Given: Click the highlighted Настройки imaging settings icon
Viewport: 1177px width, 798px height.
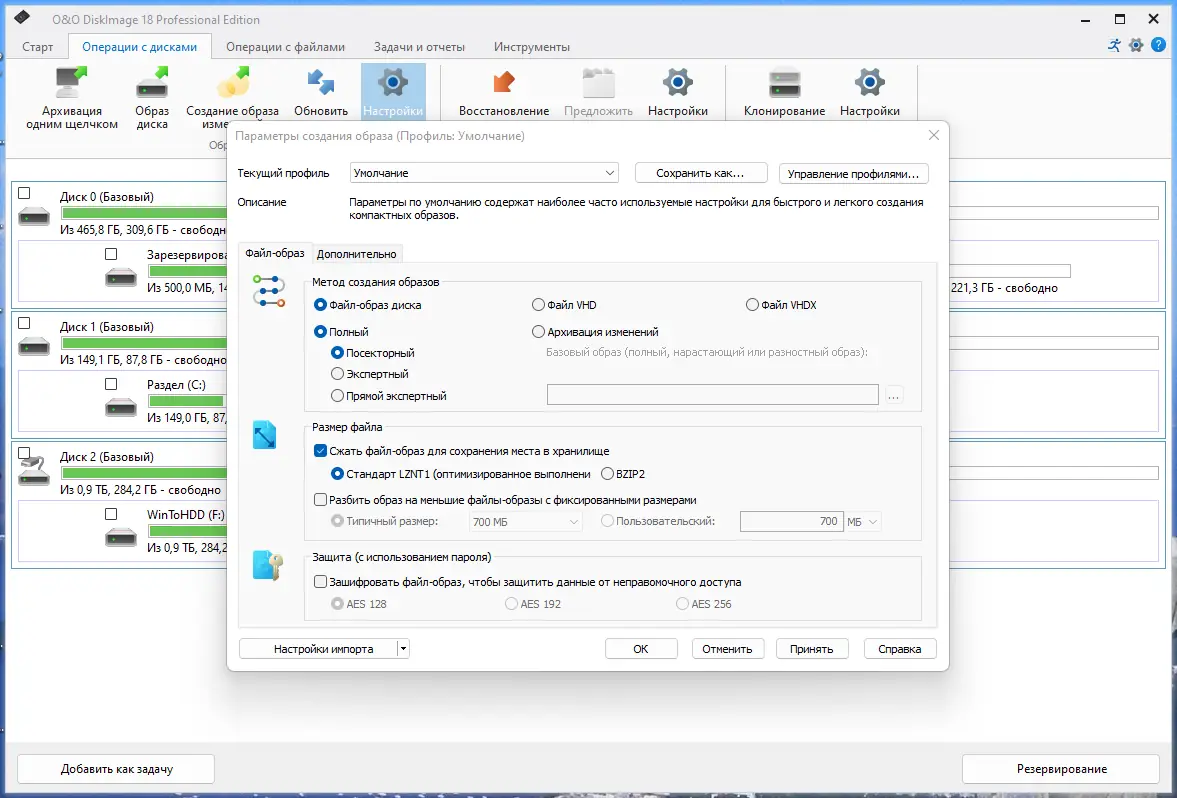Looking at the screenshot, I should tap(393, 83).
